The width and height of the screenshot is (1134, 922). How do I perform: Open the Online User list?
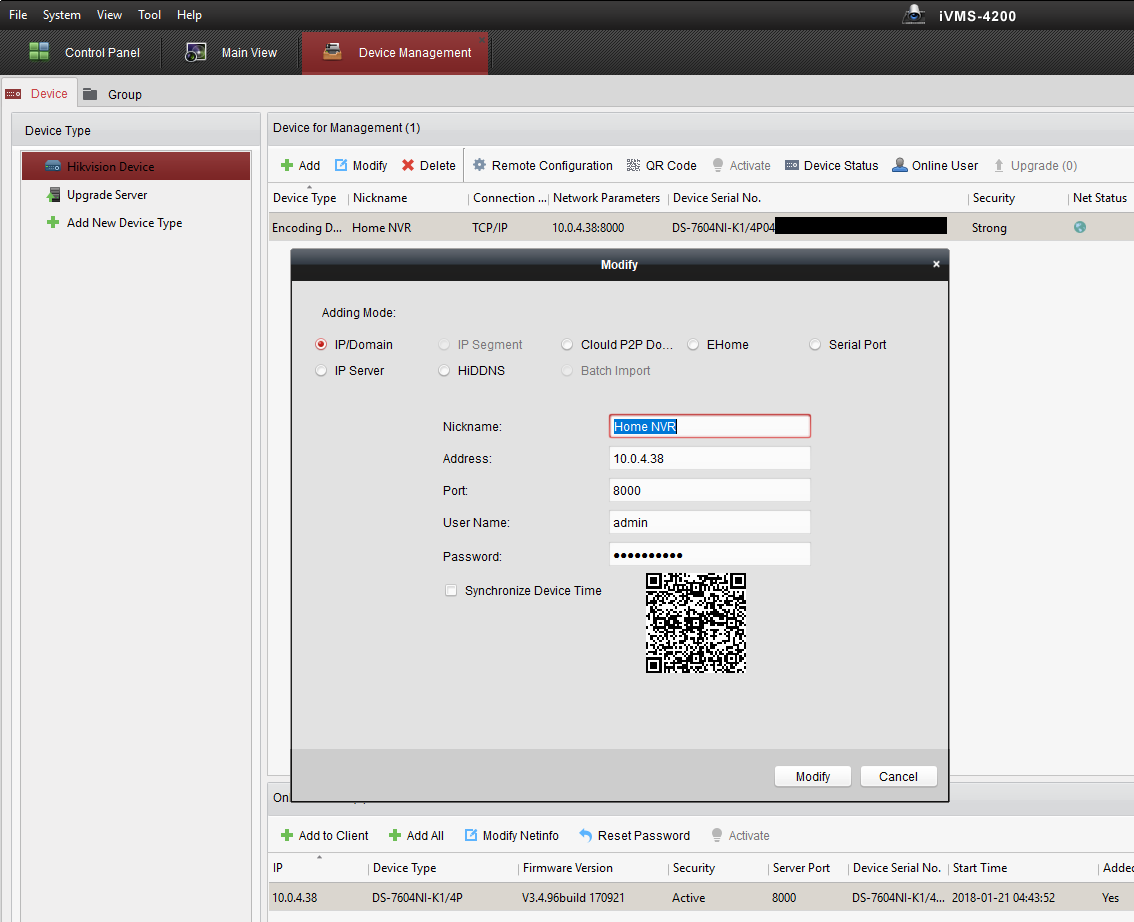pos(934,166)
